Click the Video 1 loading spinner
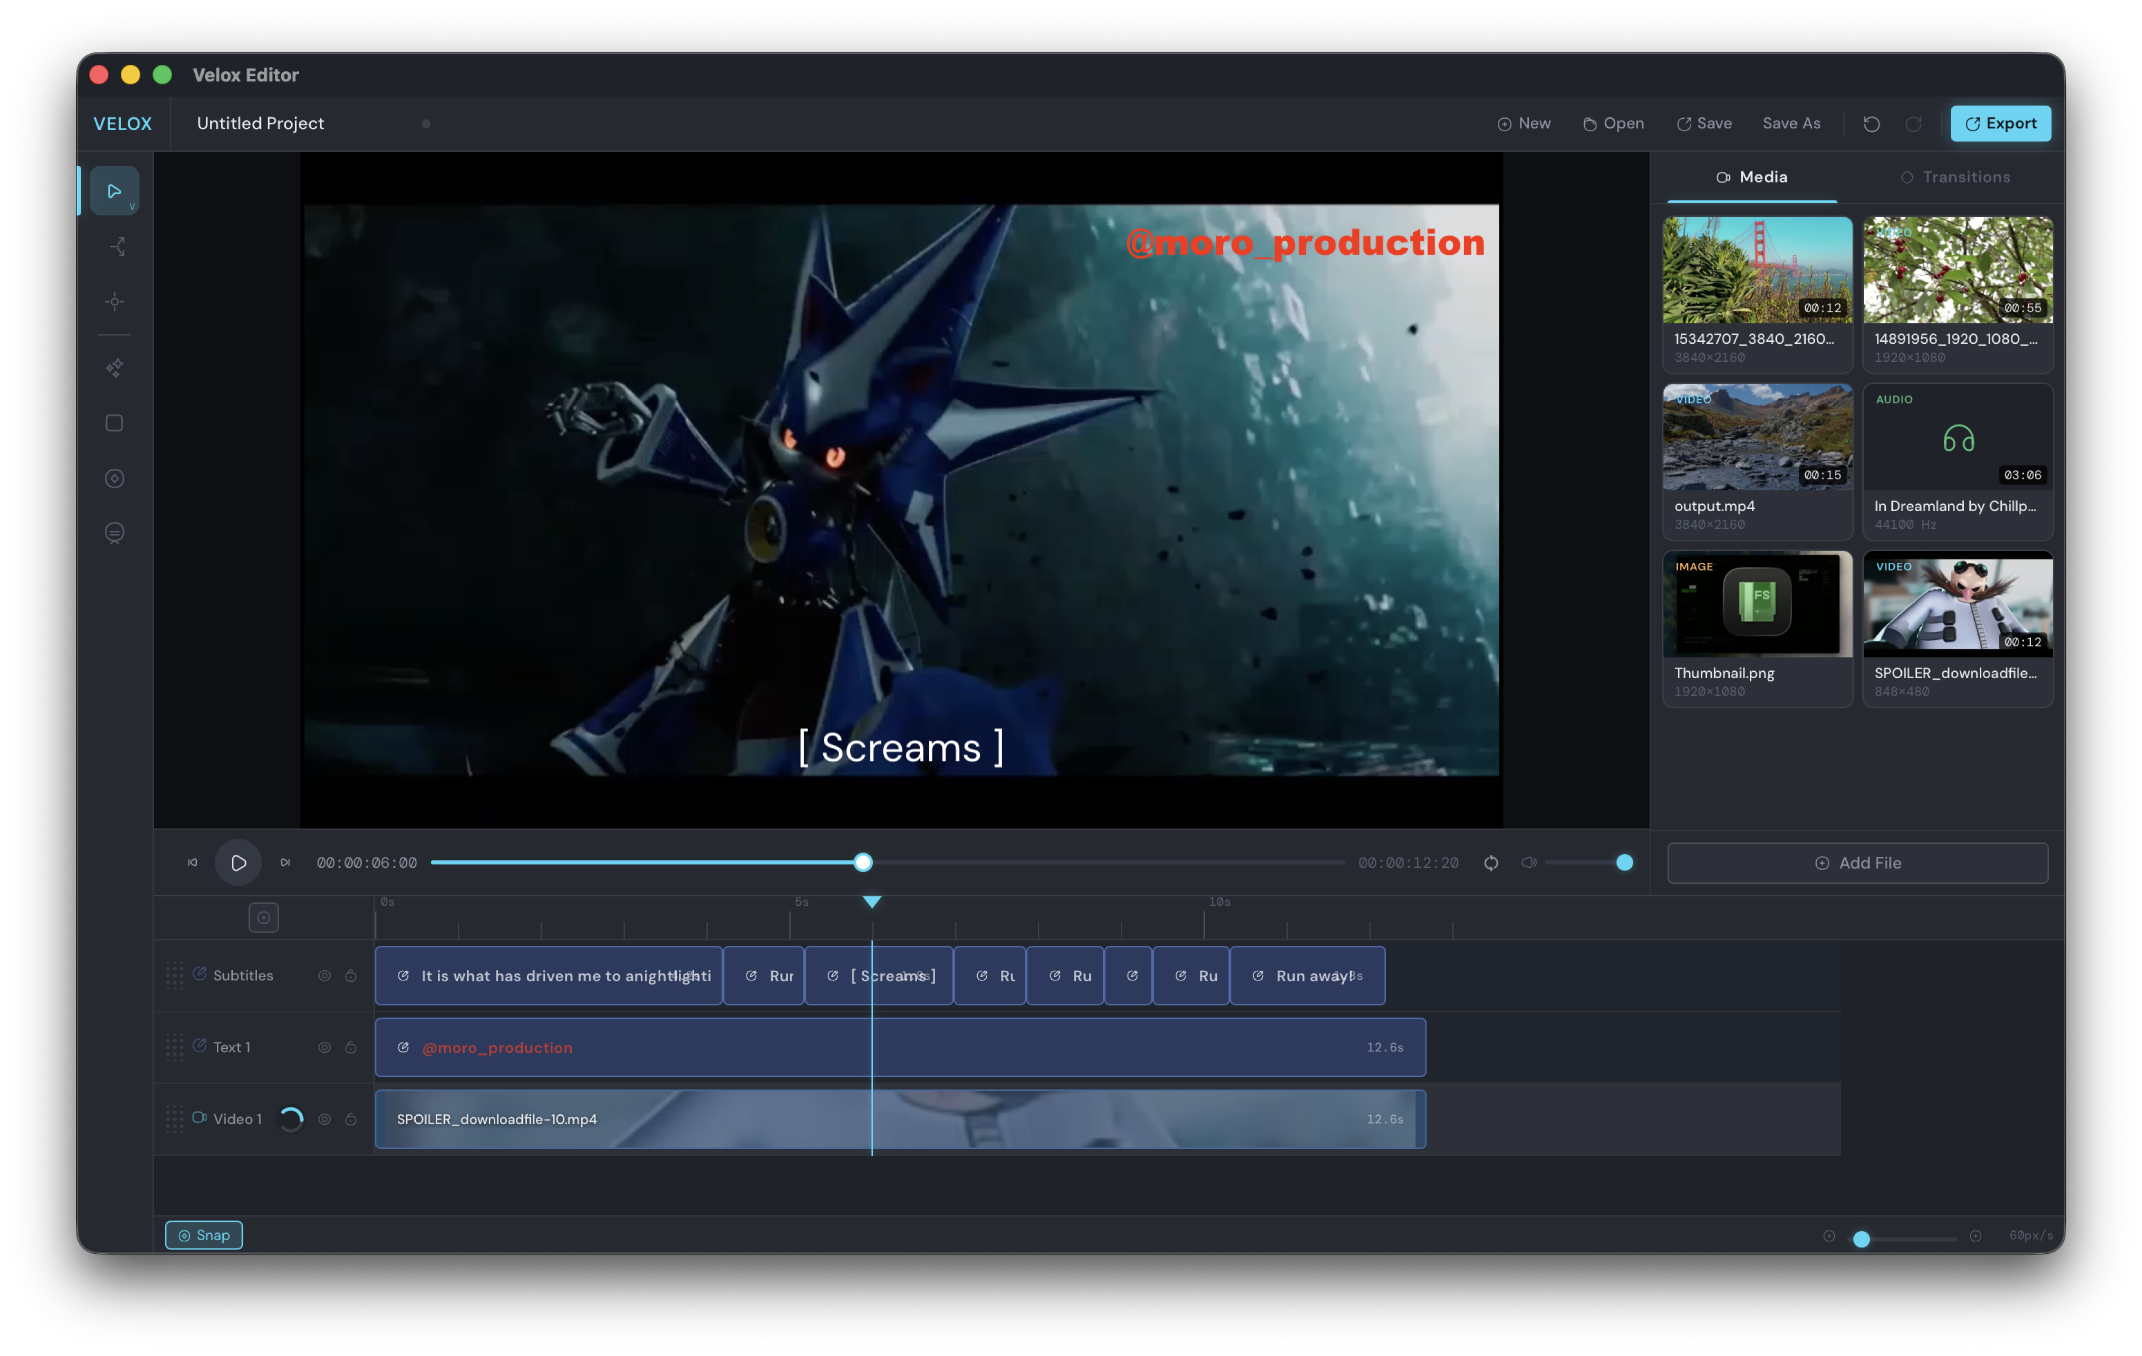This screenshot has width=2142, height=1356. (291, 1119)
